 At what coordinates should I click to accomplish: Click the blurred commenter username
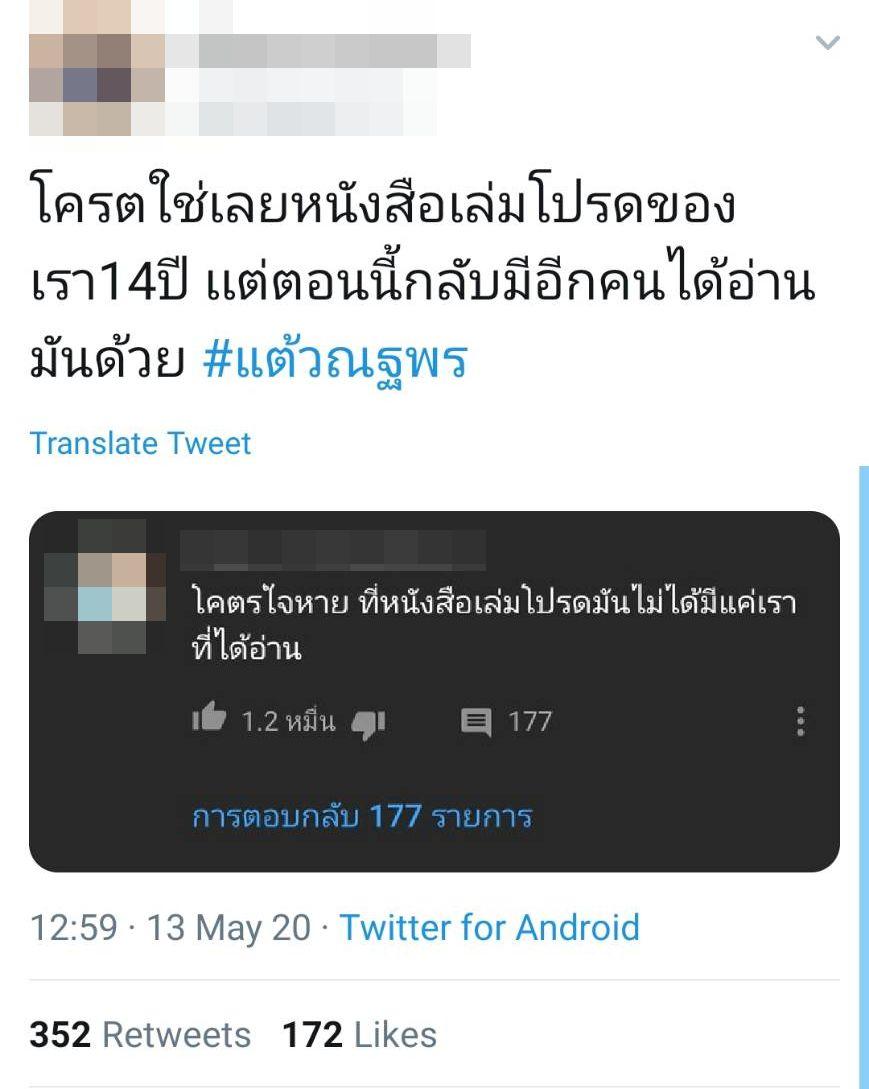click(x=333, y=550)
